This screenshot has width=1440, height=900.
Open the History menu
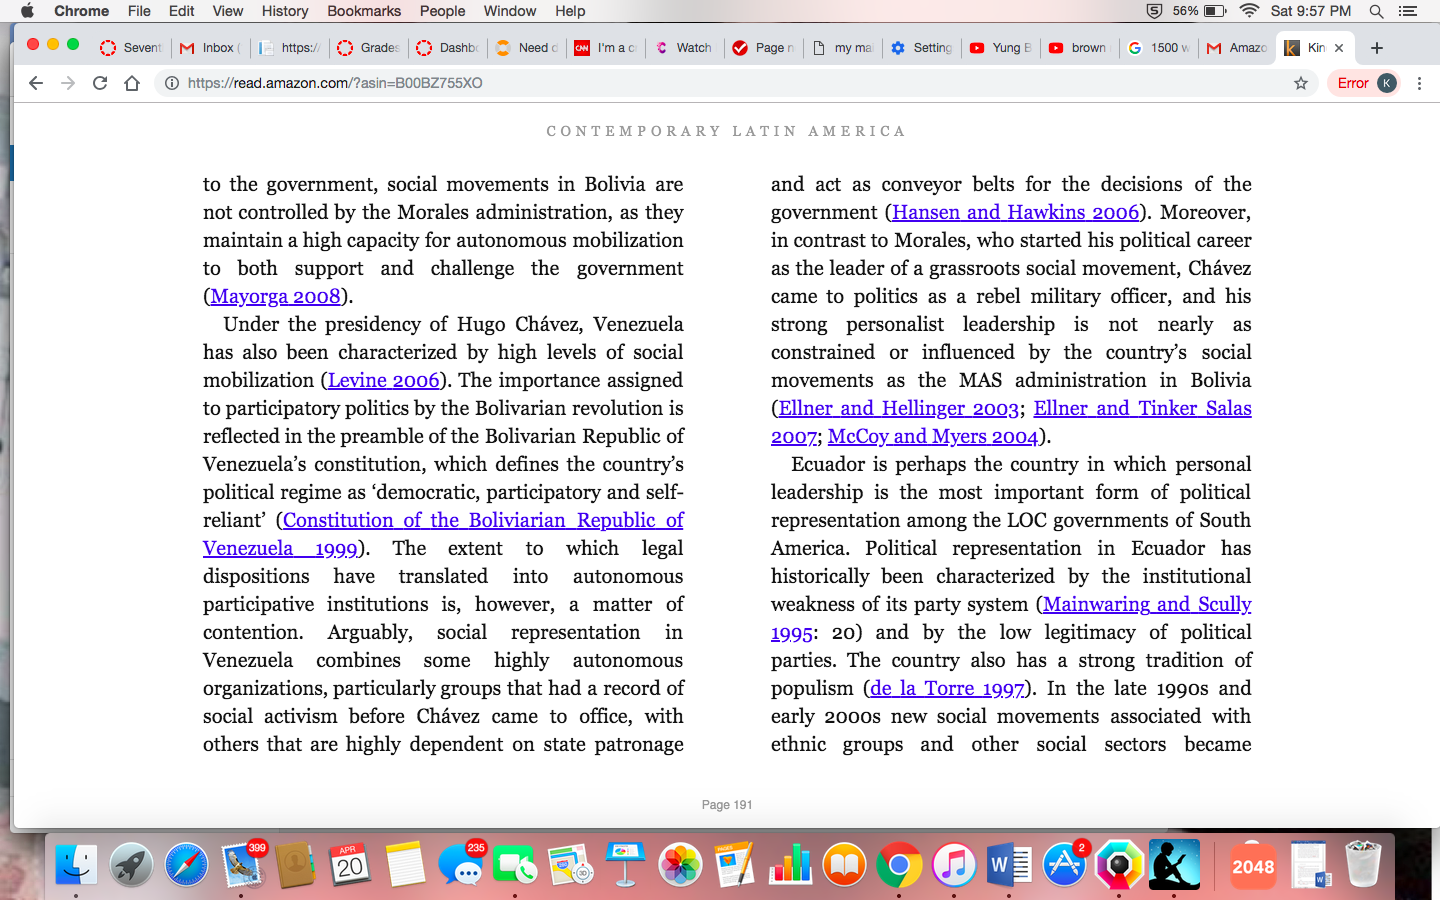click(285, 11)
